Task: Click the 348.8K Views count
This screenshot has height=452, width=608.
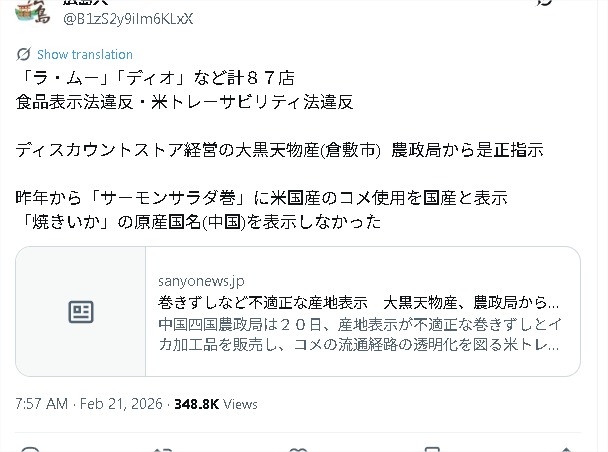Action: point(216,404)
